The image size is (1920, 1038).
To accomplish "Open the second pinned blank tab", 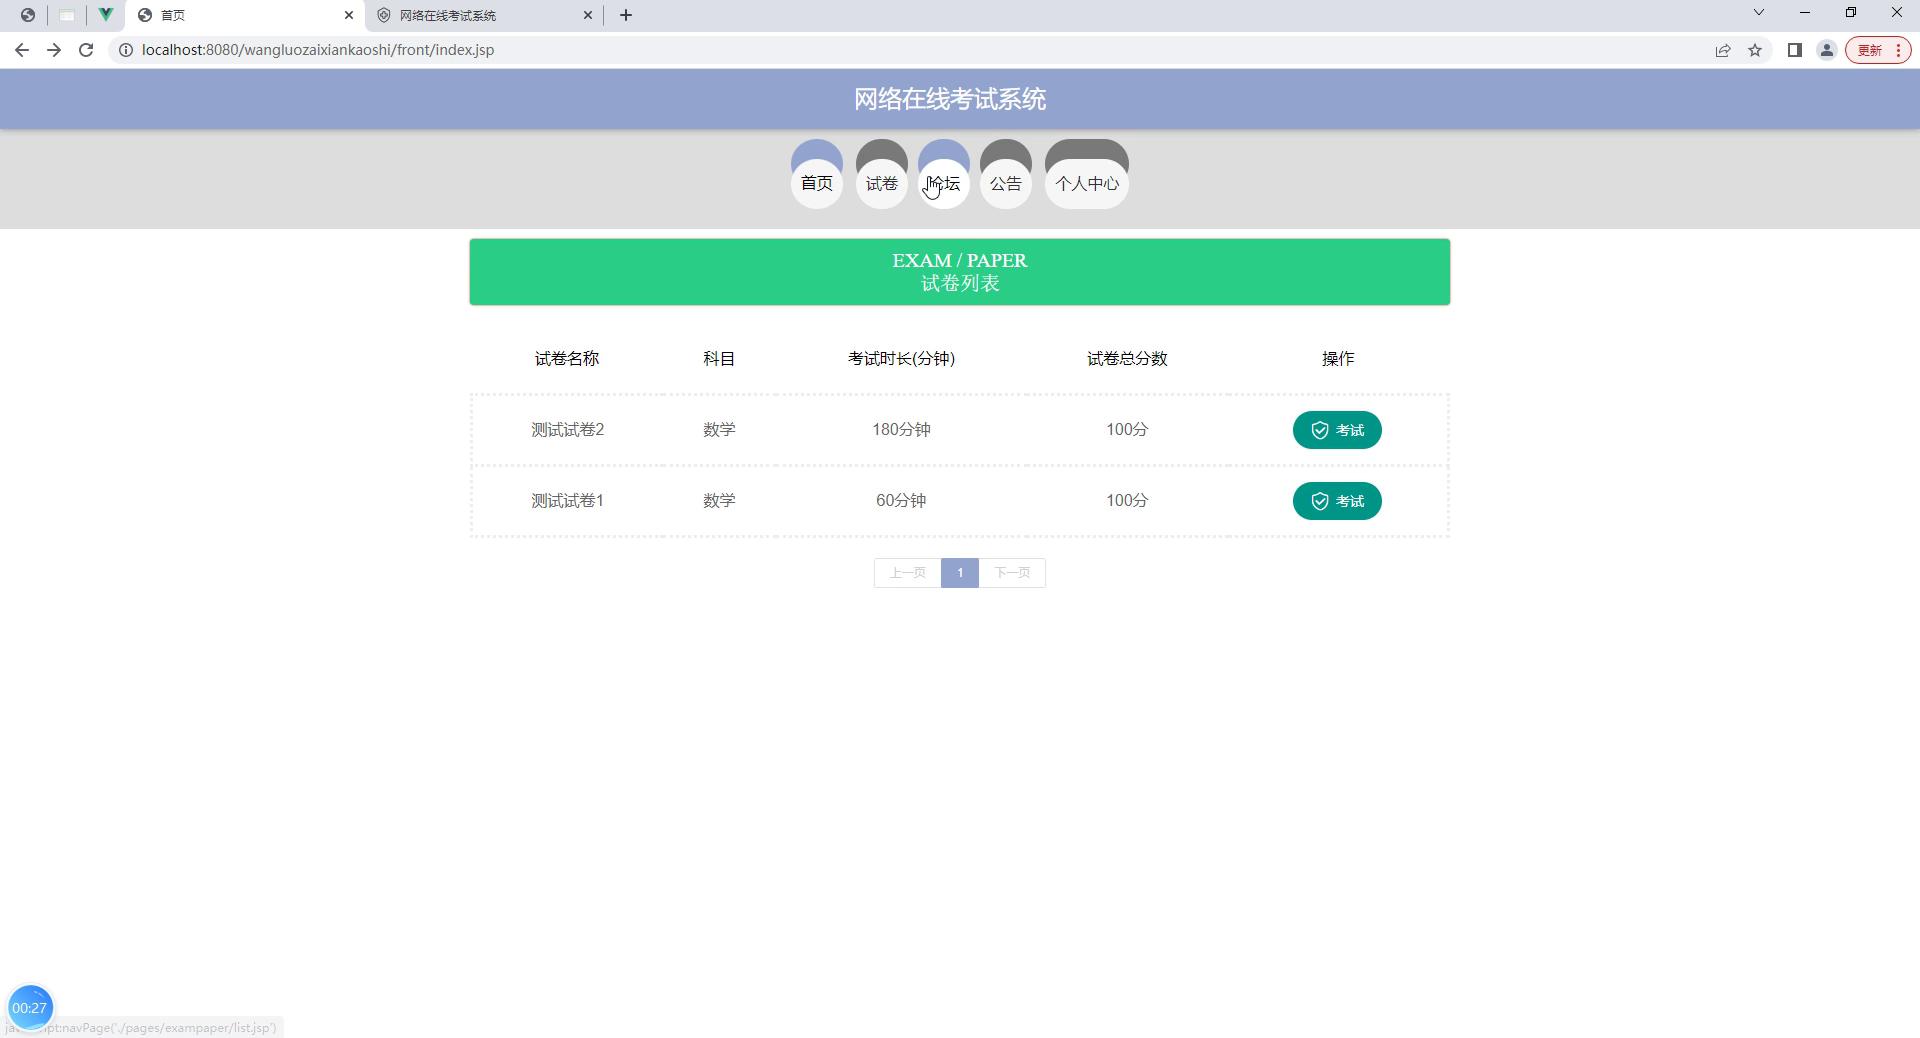I will (x=67, y=15).
